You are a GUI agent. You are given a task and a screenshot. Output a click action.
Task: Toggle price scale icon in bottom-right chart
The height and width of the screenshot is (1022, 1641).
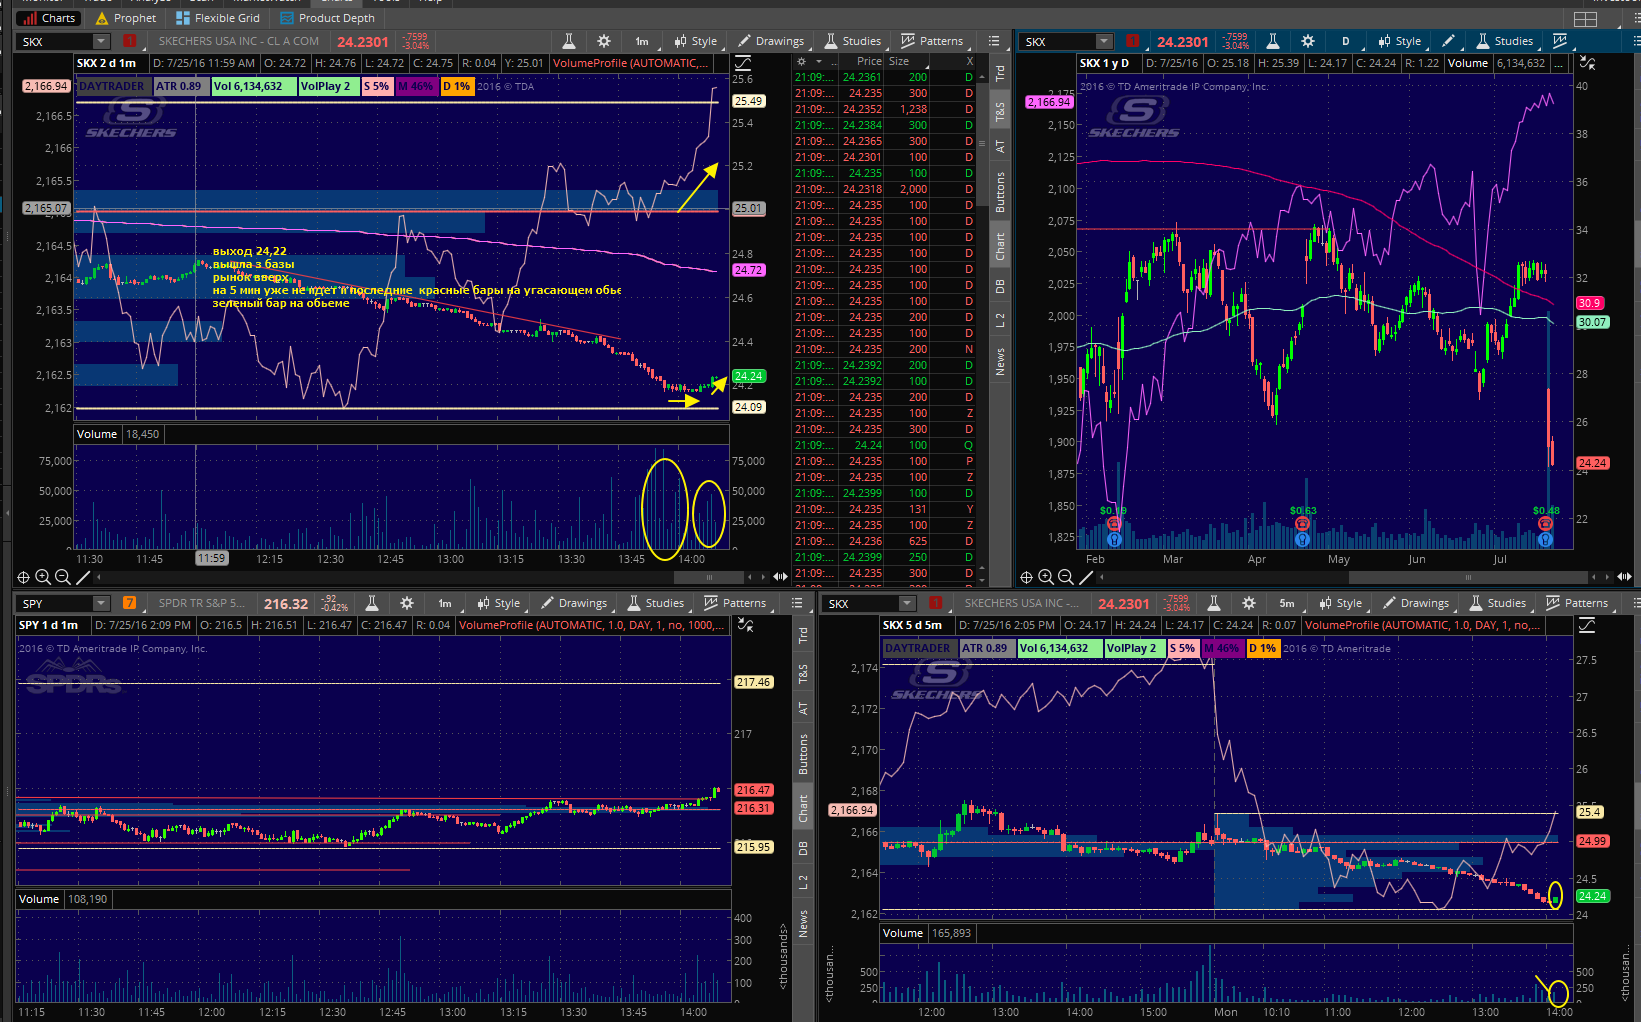pos(1587,625)
